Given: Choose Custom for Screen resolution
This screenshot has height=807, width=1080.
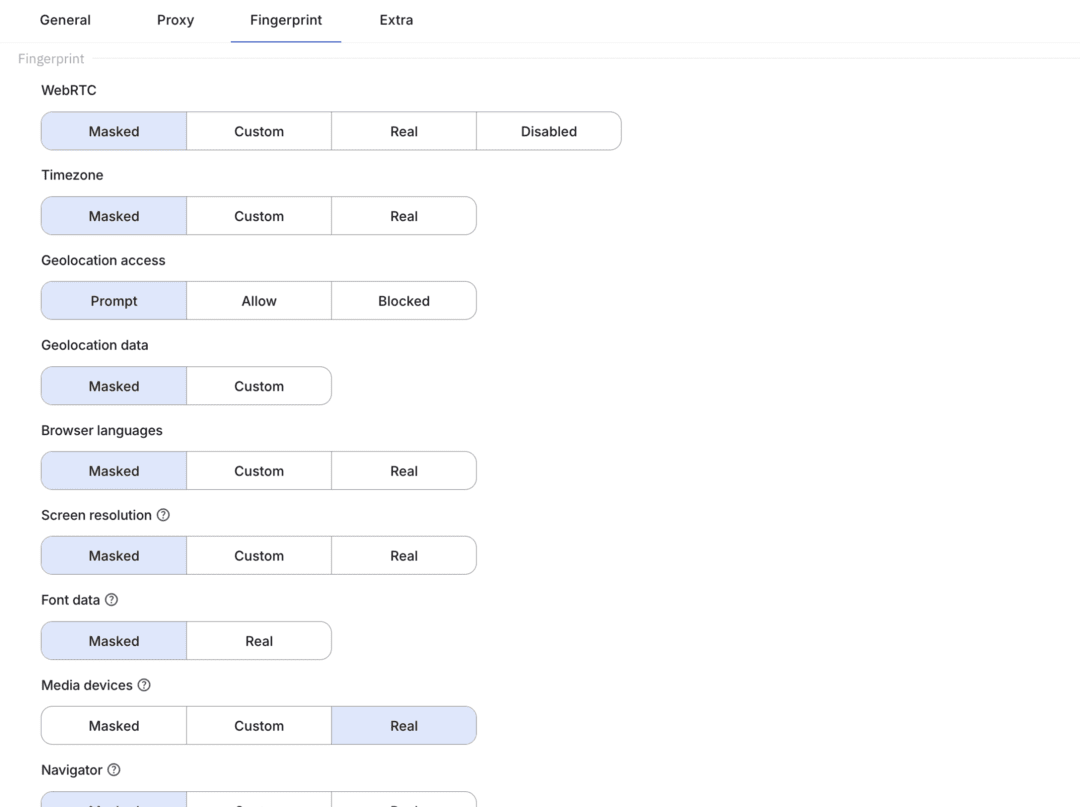Looking at the screenshot, I should [x=259, y=556].
